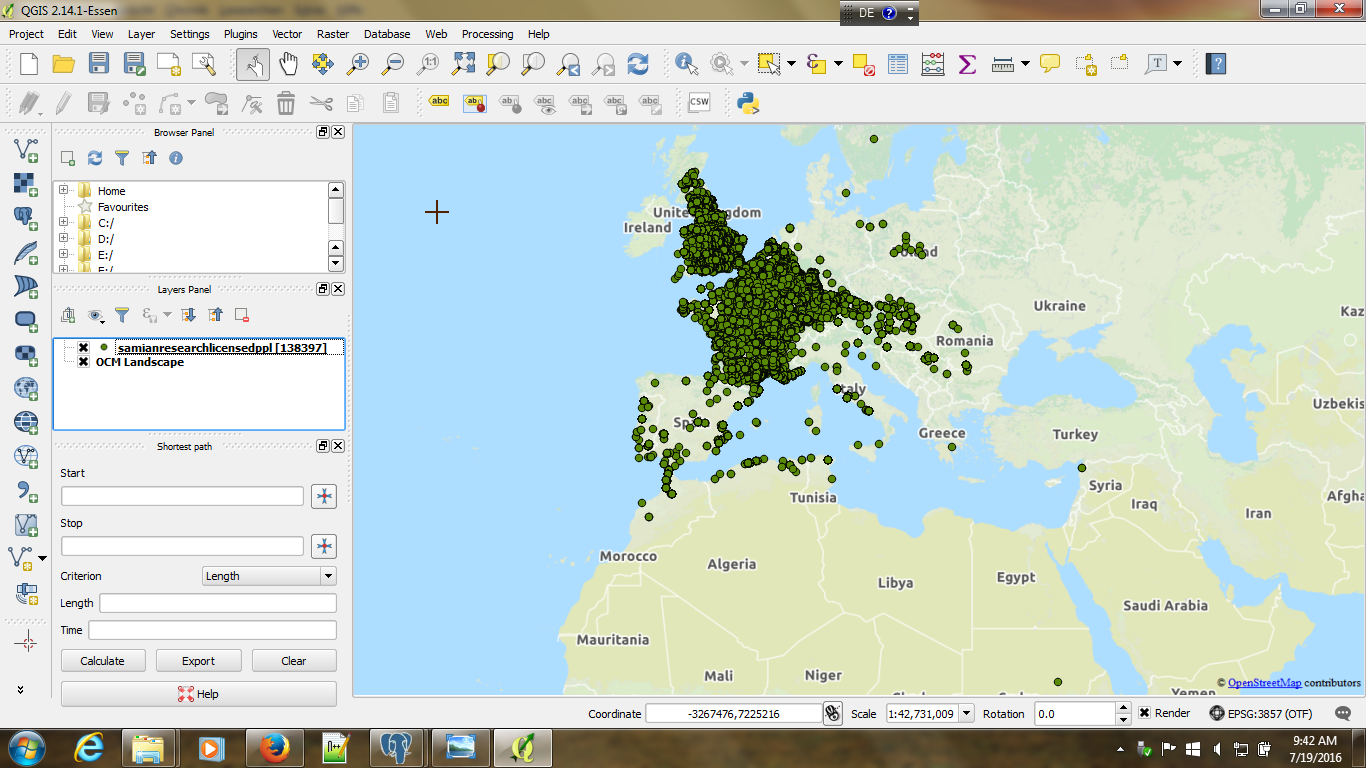Viewport: 1366px width, 768px height.
Task: Click the Zoom Full extent icon
Action: (463, 64)
